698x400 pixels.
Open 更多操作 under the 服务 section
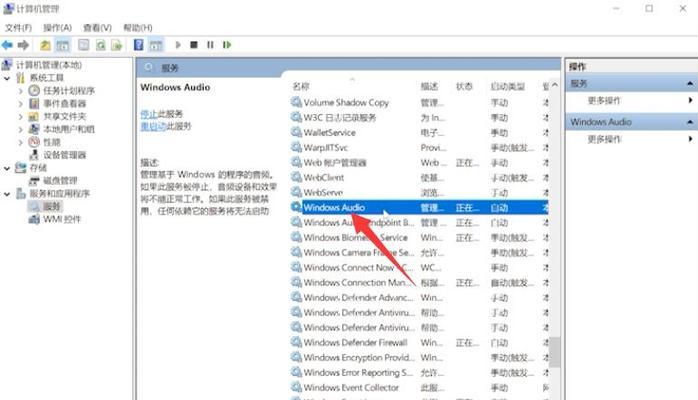click(604, 101)
